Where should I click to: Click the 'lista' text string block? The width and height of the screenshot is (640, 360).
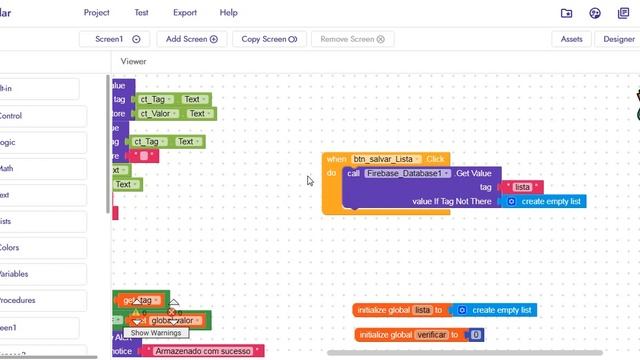click(x=522, y=187)
